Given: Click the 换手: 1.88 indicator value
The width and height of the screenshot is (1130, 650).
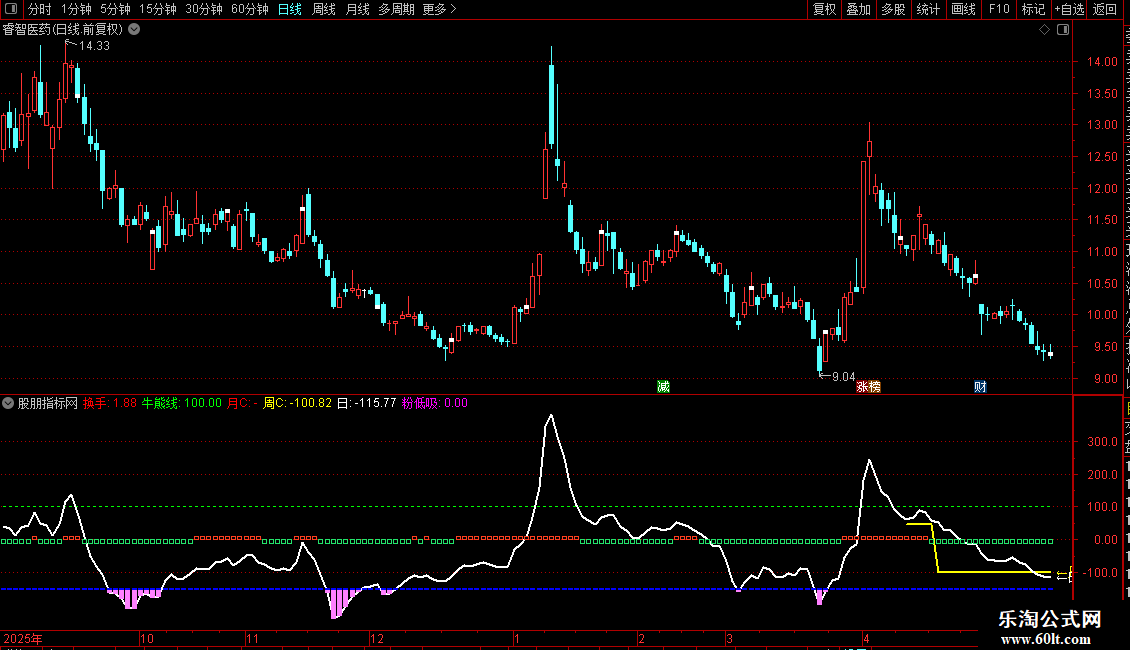Looking at the screenshot, I should tap(110, 403).
